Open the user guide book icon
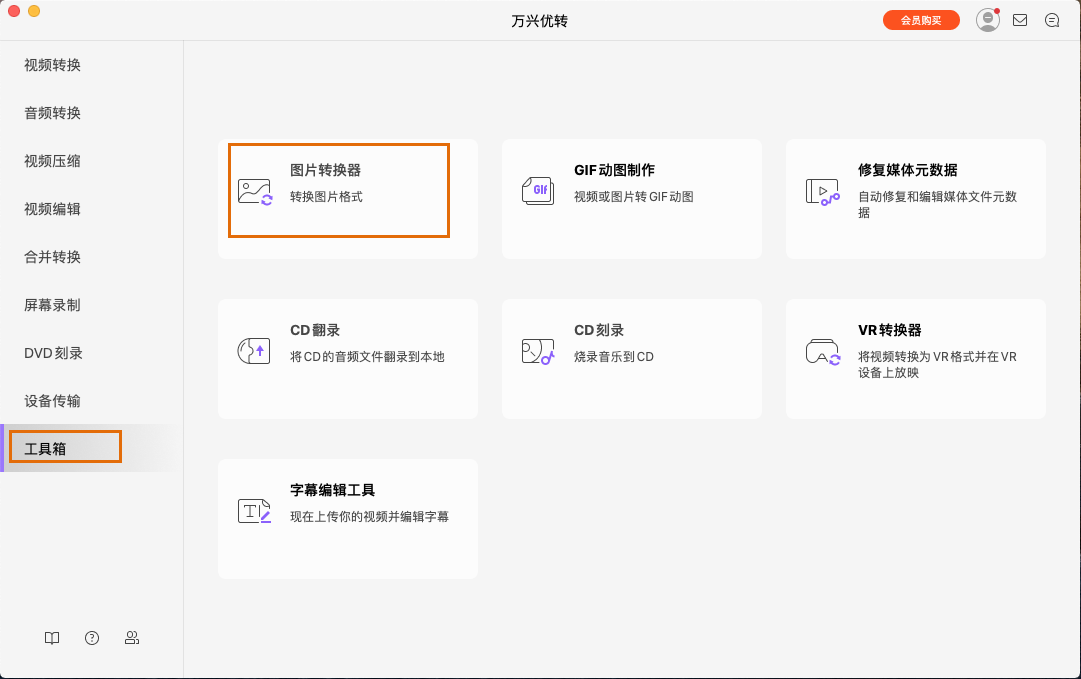1081x679 pixels. 51,638
